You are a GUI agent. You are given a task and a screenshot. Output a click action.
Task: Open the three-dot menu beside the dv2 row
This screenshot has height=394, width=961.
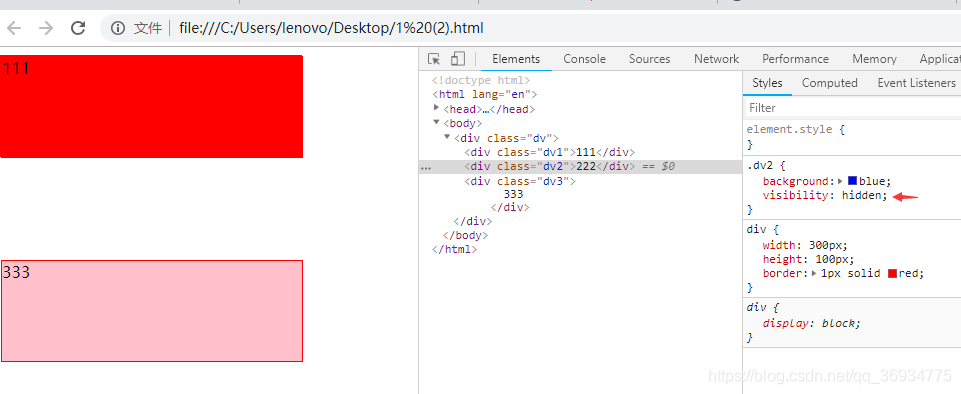pyautogui.click(x=426, y=167)
